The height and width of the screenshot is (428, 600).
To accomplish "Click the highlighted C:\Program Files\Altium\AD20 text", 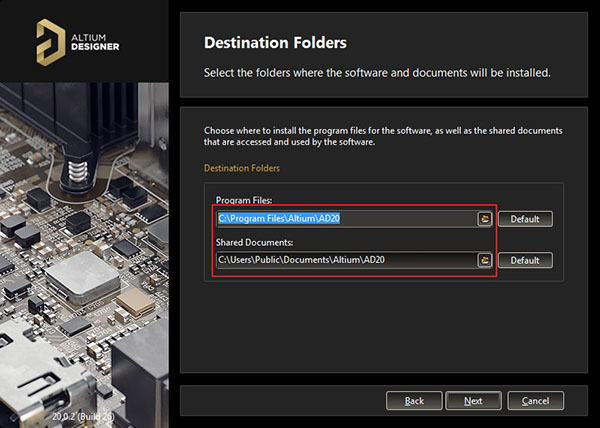I will tap(281, 219).
